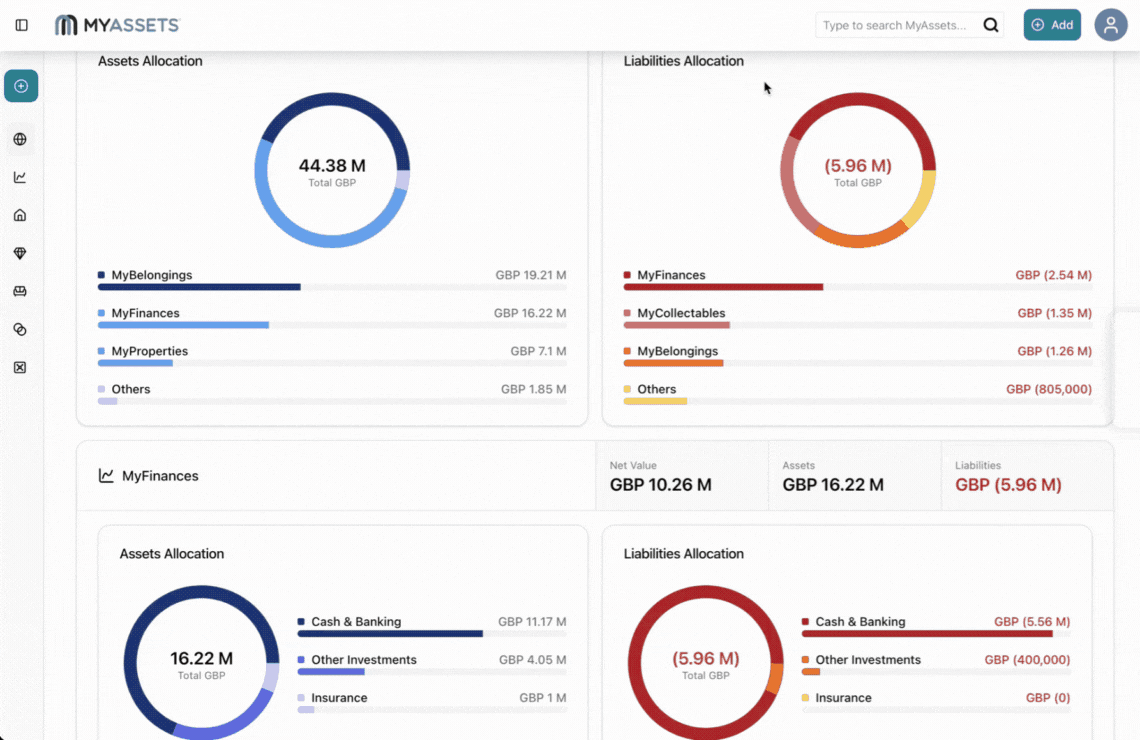Click the boxed-X icon at the sidebar bottom

click(x=21, y=367)
